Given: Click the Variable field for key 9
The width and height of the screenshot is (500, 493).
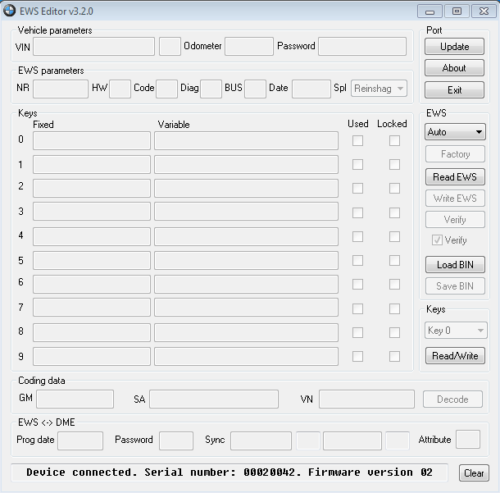Looking at the screenshot, I should coord(246,356).
